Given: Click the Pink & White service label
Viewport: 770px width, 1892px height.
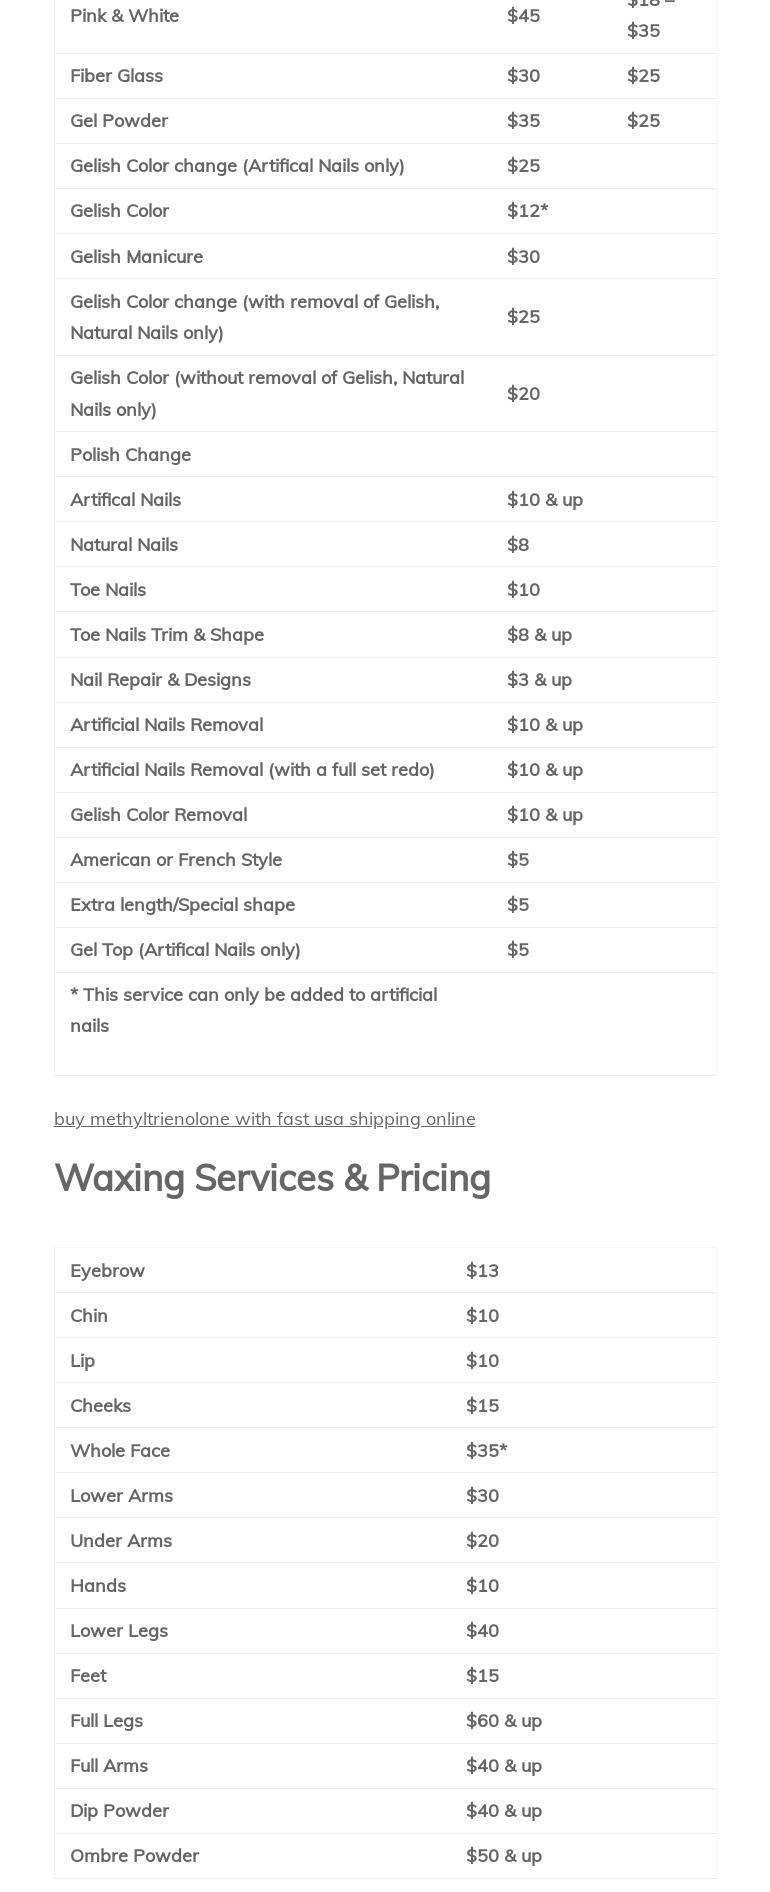Looking at the screenshot, I should pos(124,16).
